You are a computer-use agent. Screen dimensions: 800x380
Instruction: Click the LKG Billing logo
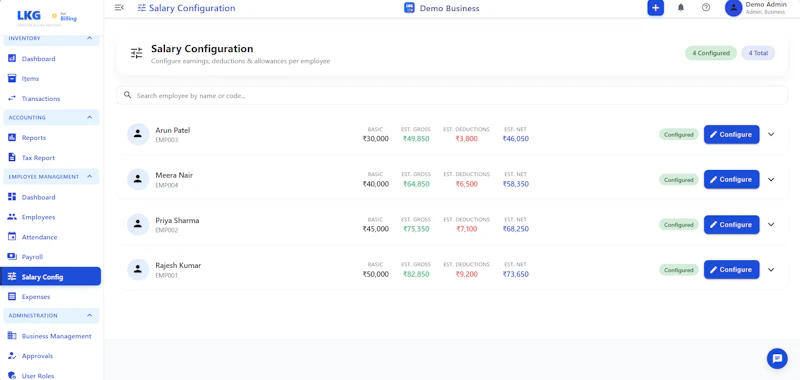(x=46, y=17)
